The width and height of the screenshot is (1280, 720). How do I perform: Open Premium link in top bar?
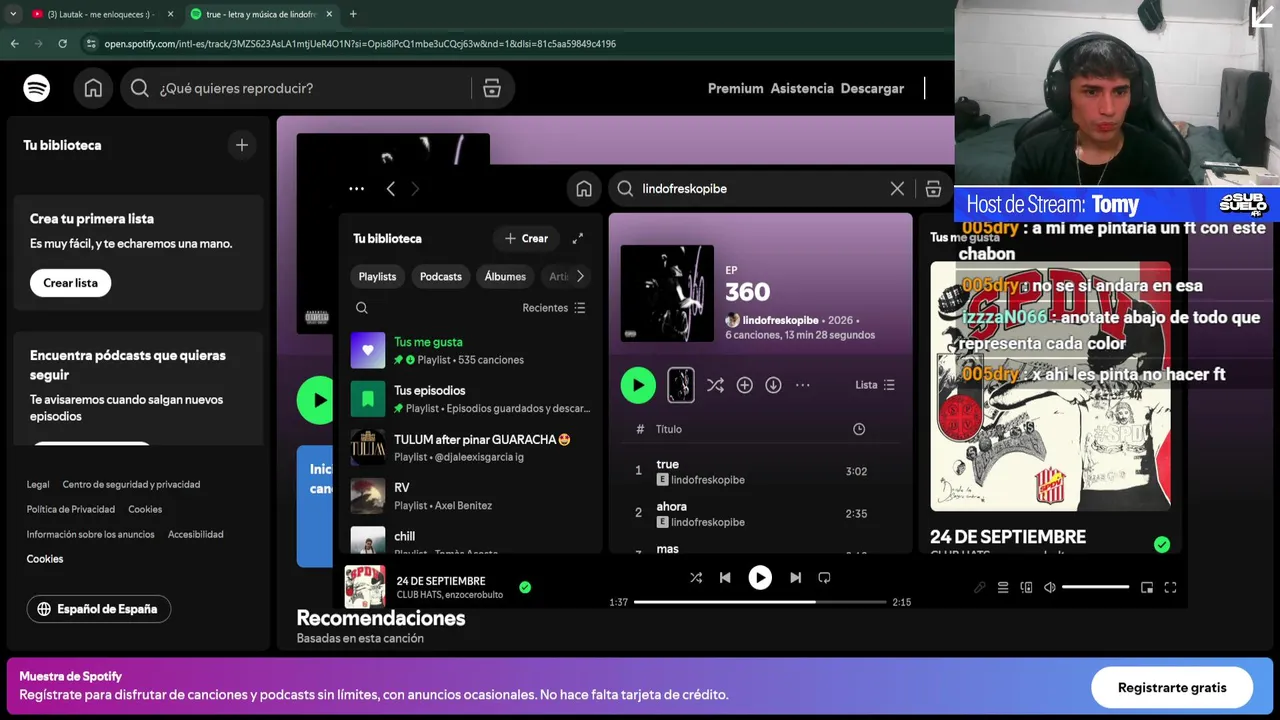(x=735, y=88)
